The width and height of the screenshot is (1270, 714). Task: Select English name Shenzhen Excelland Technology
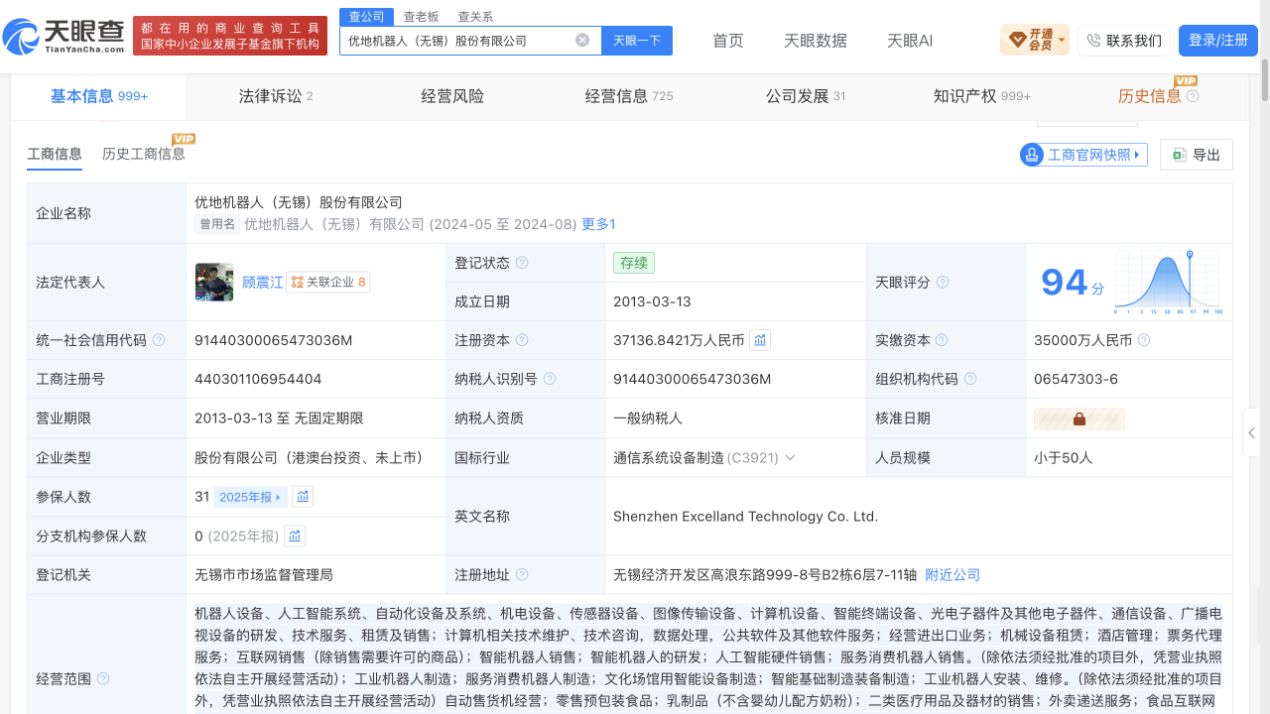[x=745, y=516]
